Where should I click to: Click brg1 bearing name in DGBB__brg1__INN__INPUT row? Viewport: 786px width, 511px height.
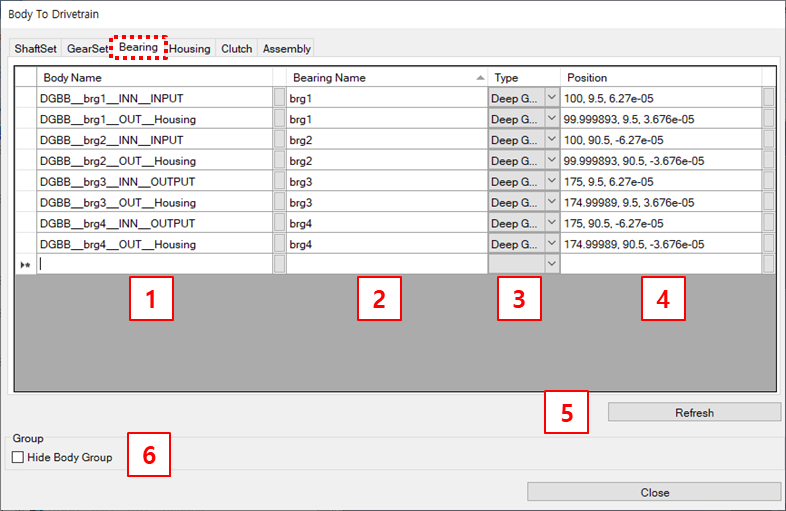click(387, 98)
